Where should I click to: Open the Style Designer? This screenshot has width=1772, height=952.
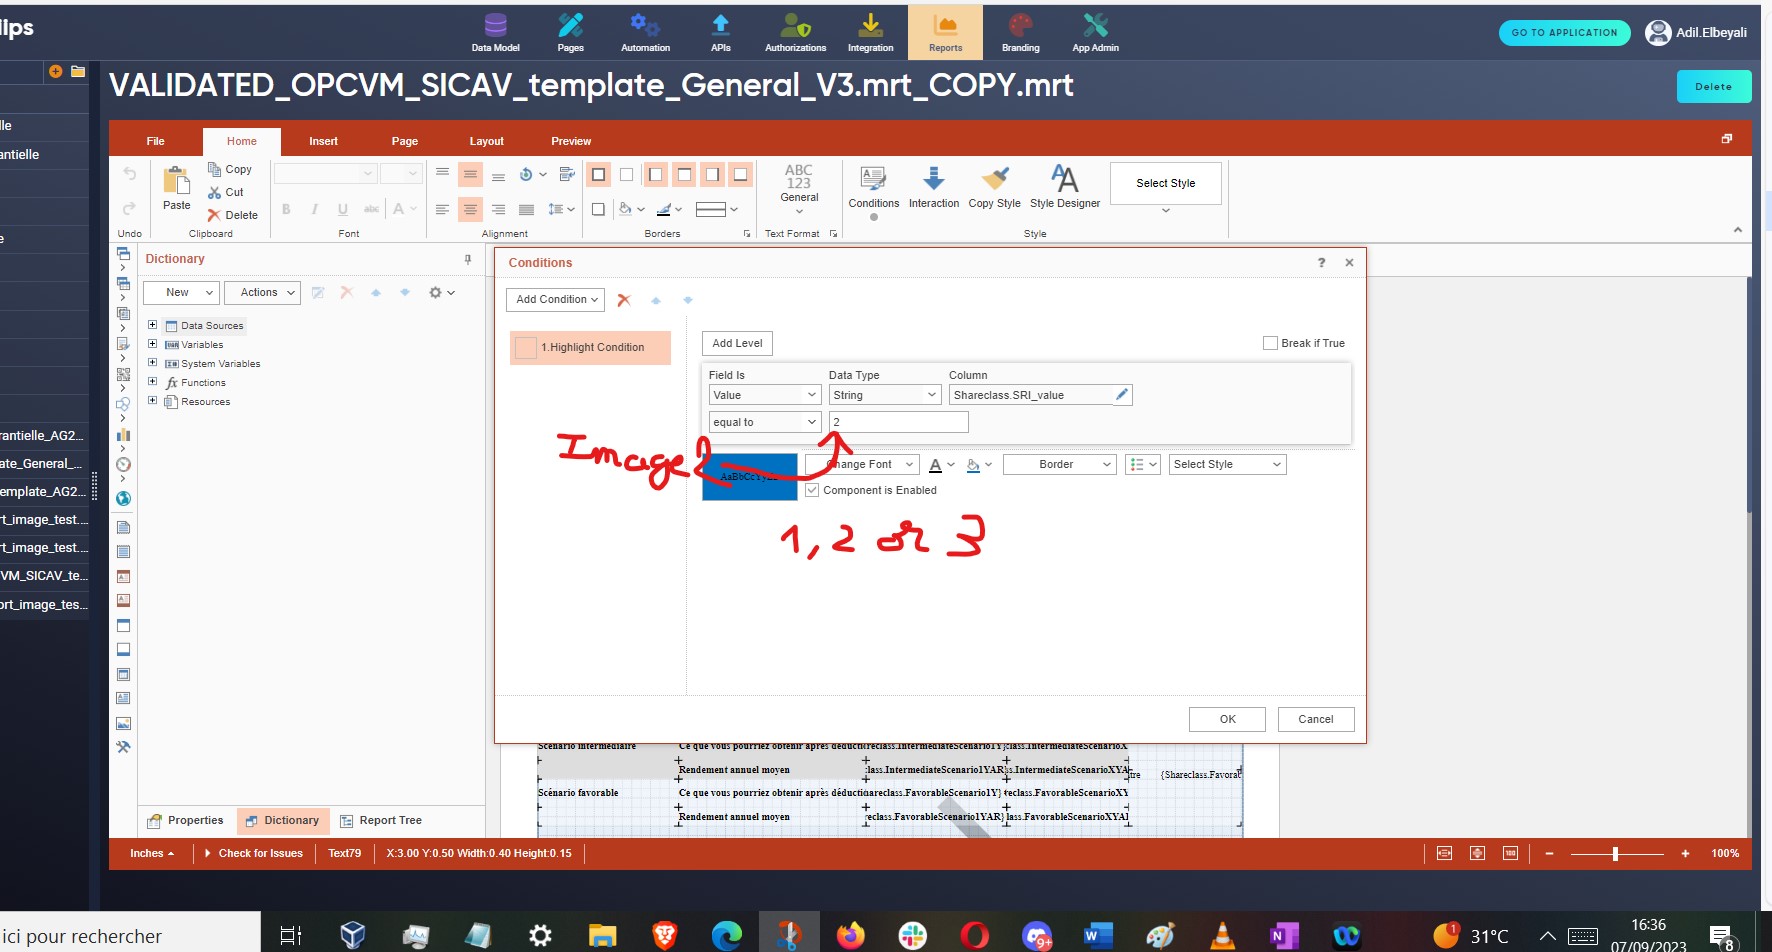pos(1064,187)
